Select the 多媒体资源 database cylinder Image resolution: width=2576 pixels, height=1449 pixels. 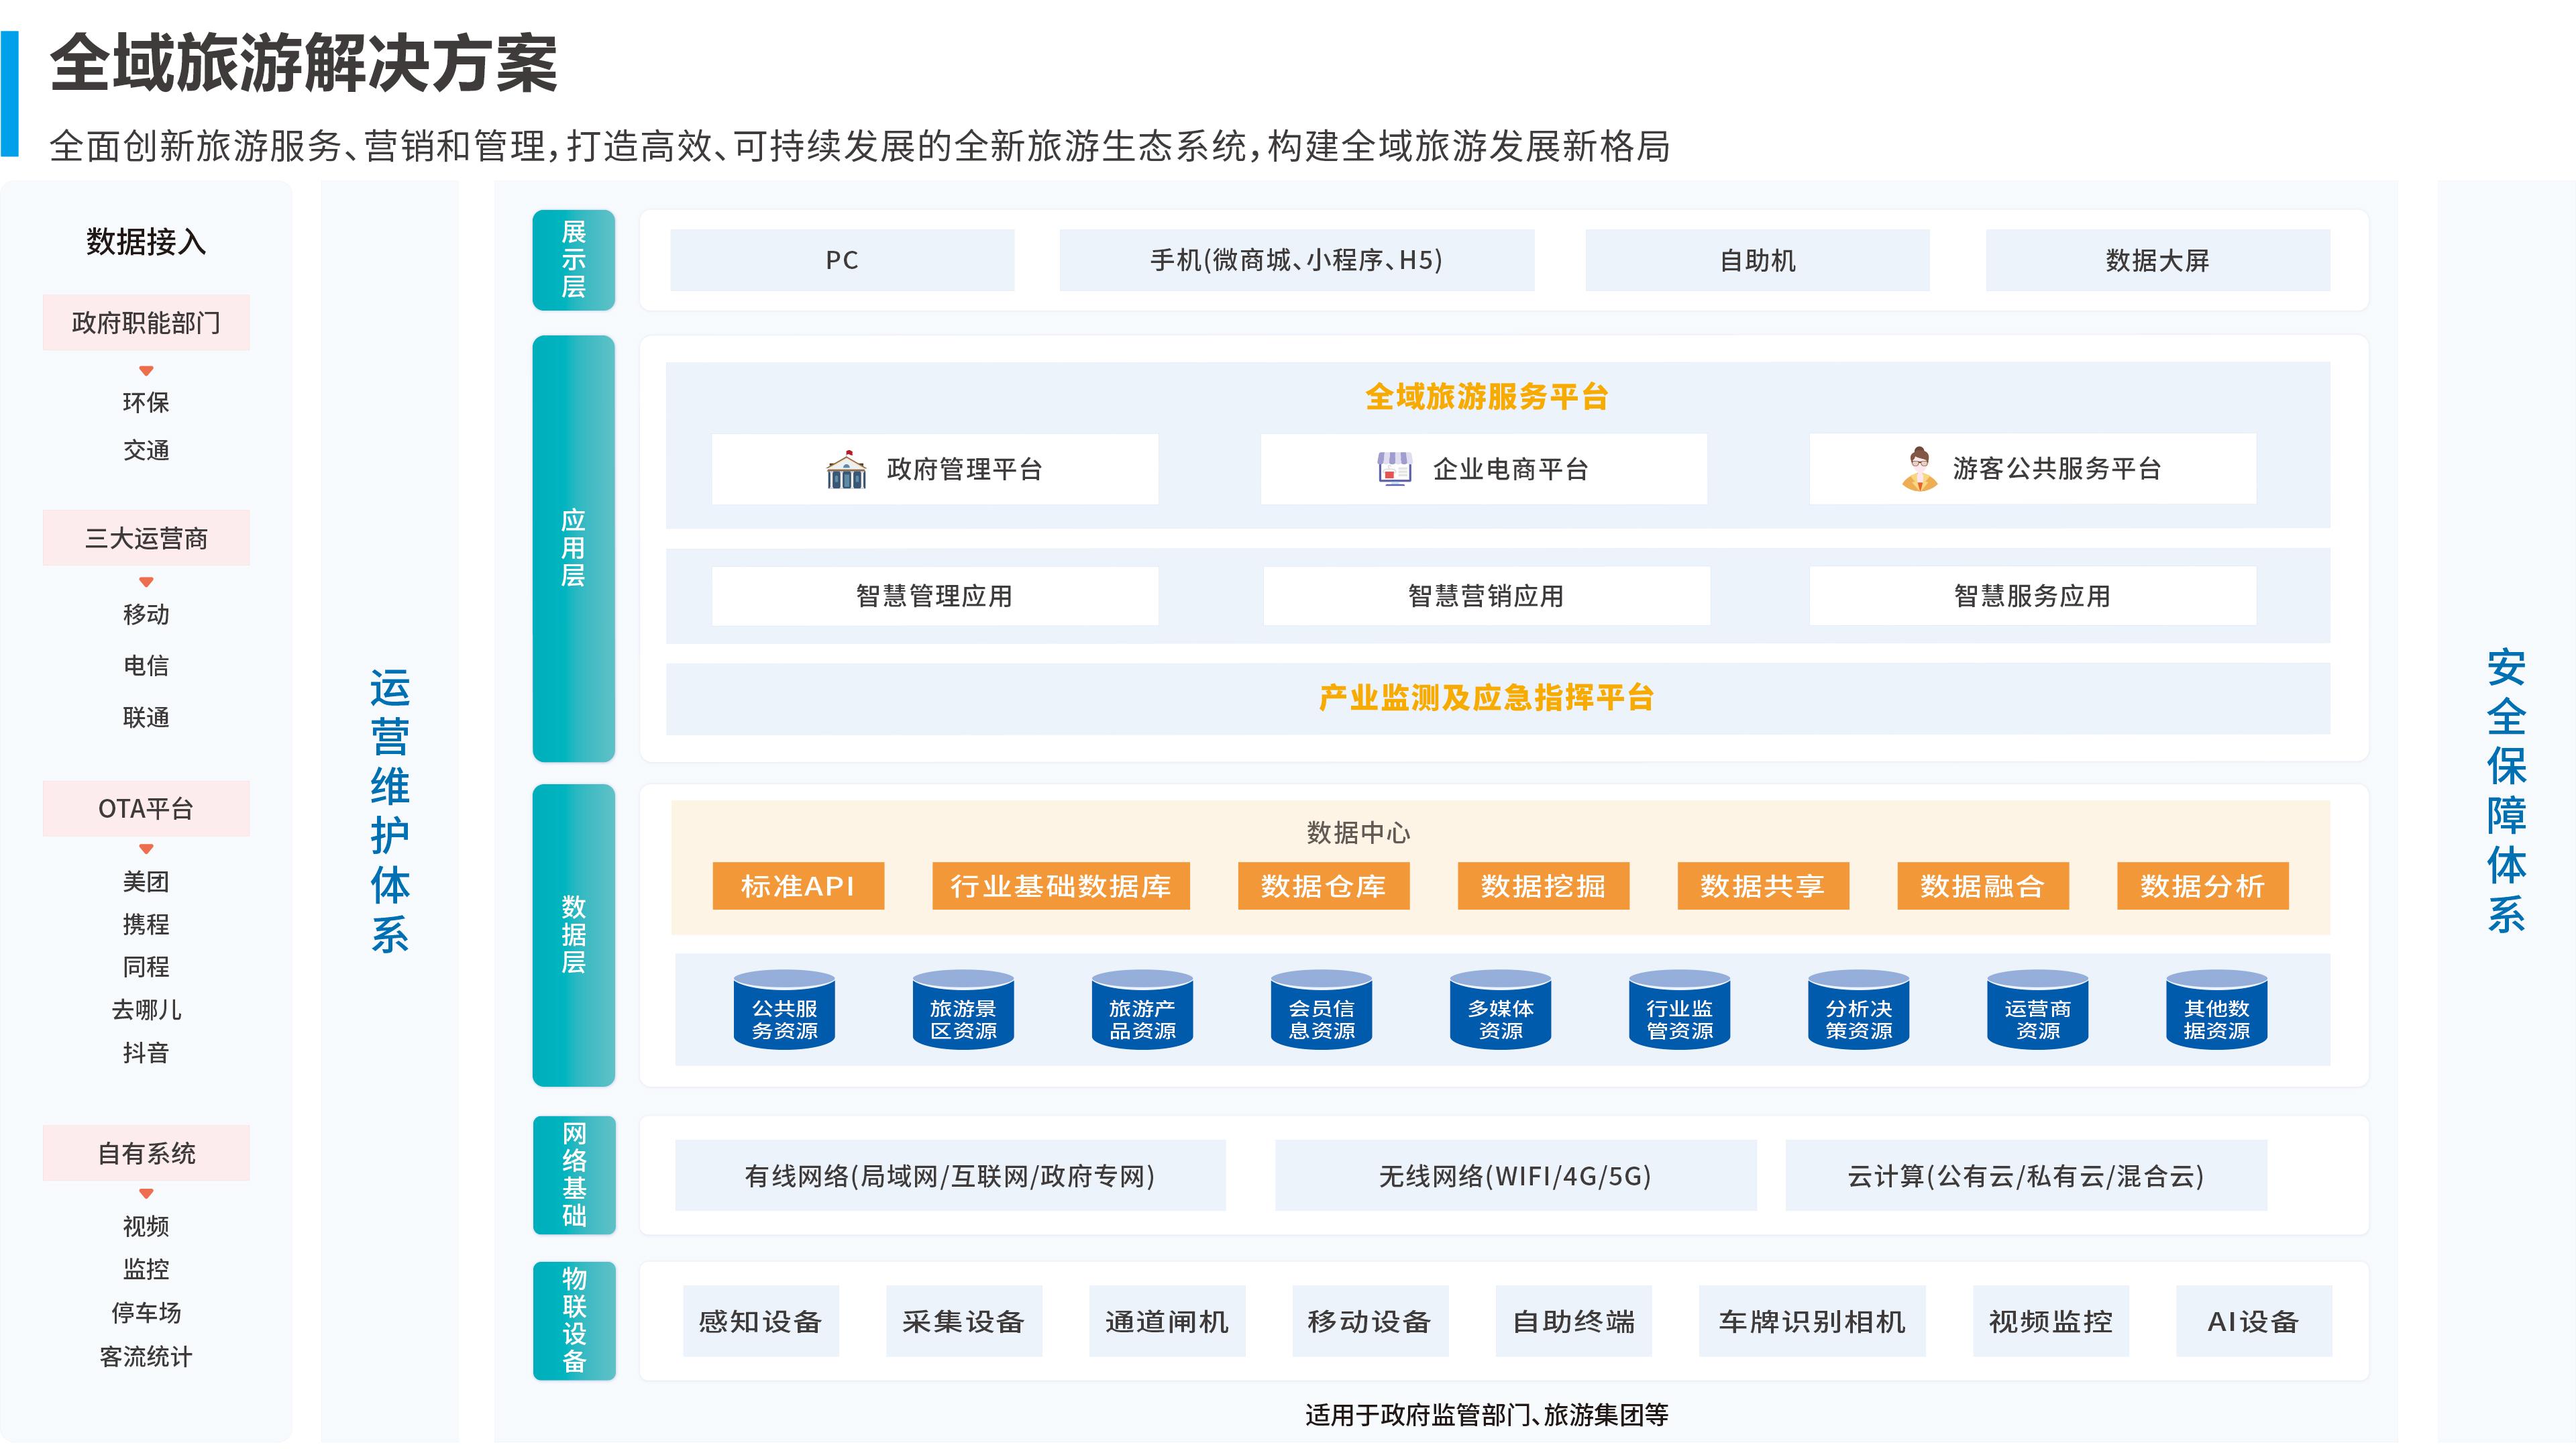pos(1500,1011)
